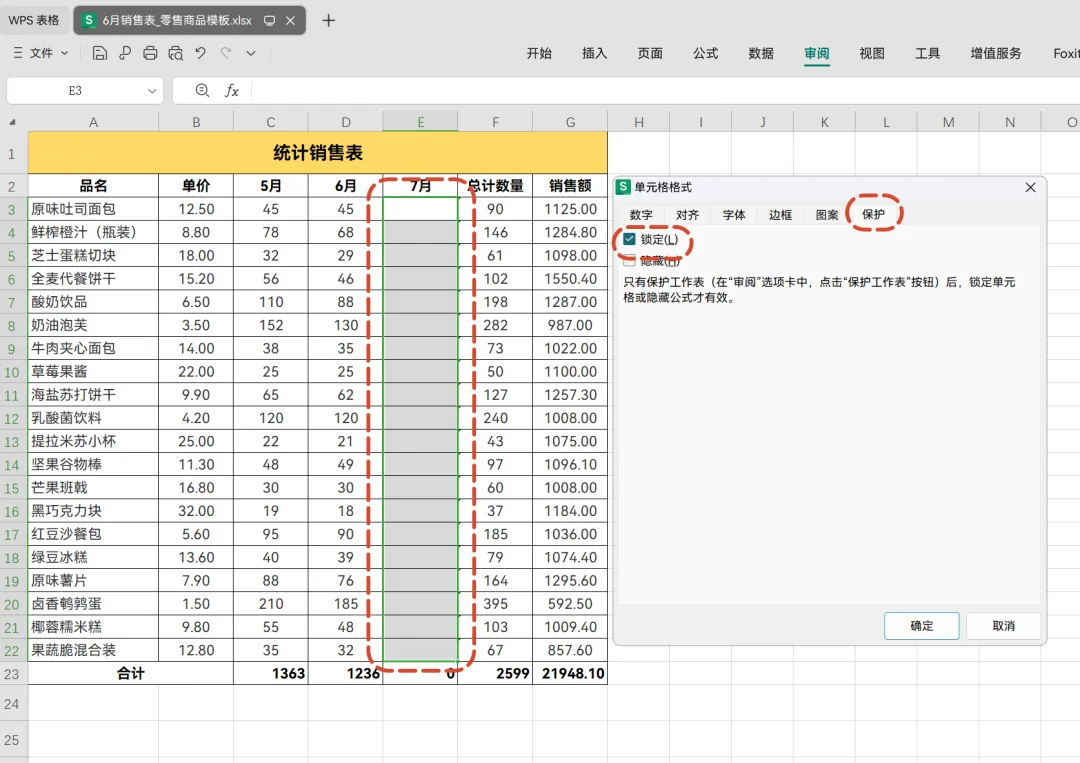Click the 合计 cell
Viewport: 1080px width, 763px height.
coord(131,673)
